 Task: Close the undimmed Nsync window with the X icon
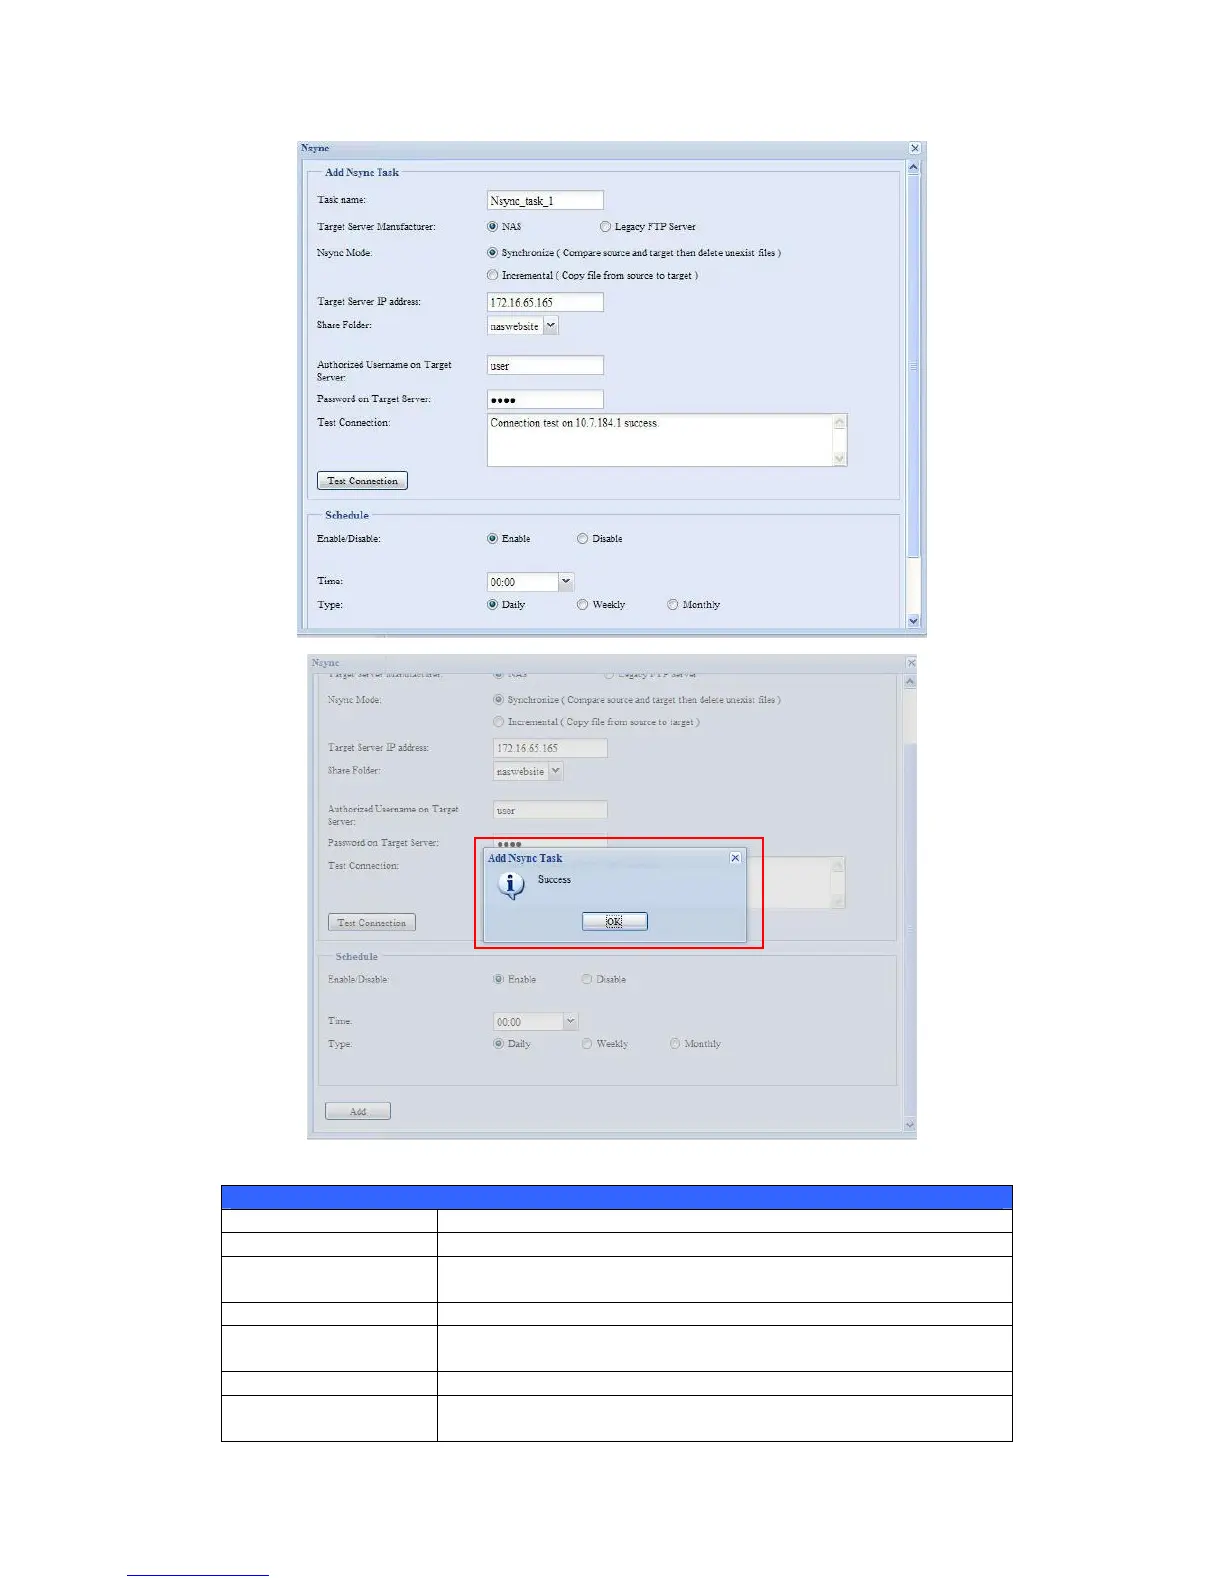[x=914, y=148]
